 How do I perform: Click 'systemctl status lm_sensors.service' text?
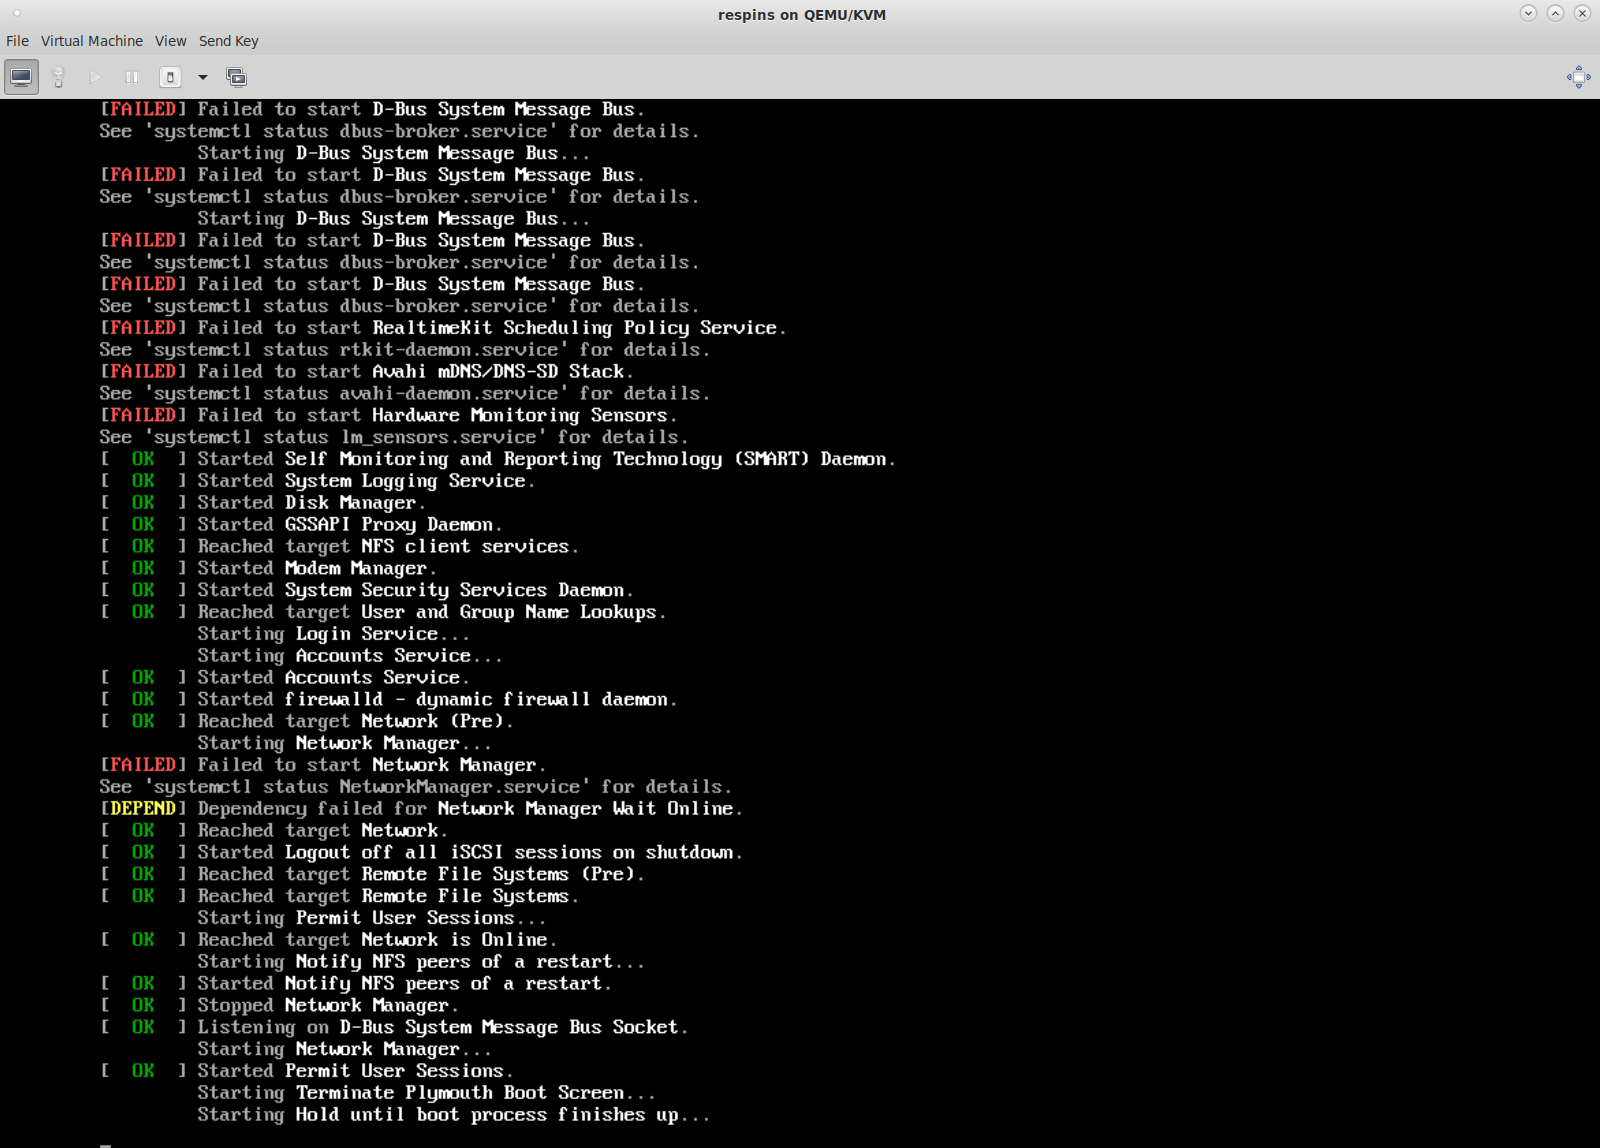[346, 438]
